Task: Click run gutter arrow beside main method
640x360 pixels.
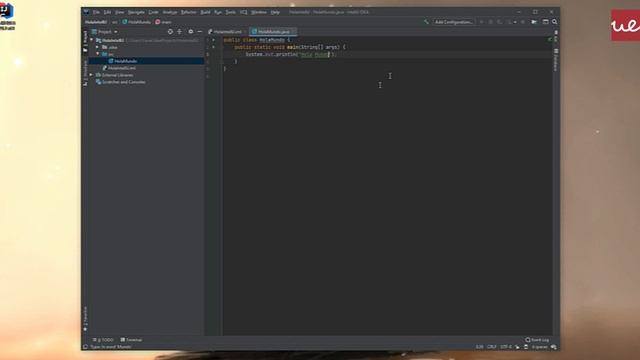Action: pyautogui.click(x=213, y=47)
